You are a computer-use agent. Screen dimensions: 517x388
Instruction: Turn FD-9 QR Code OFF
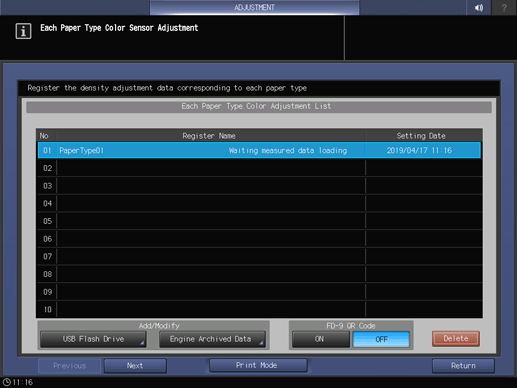[381, 339]
